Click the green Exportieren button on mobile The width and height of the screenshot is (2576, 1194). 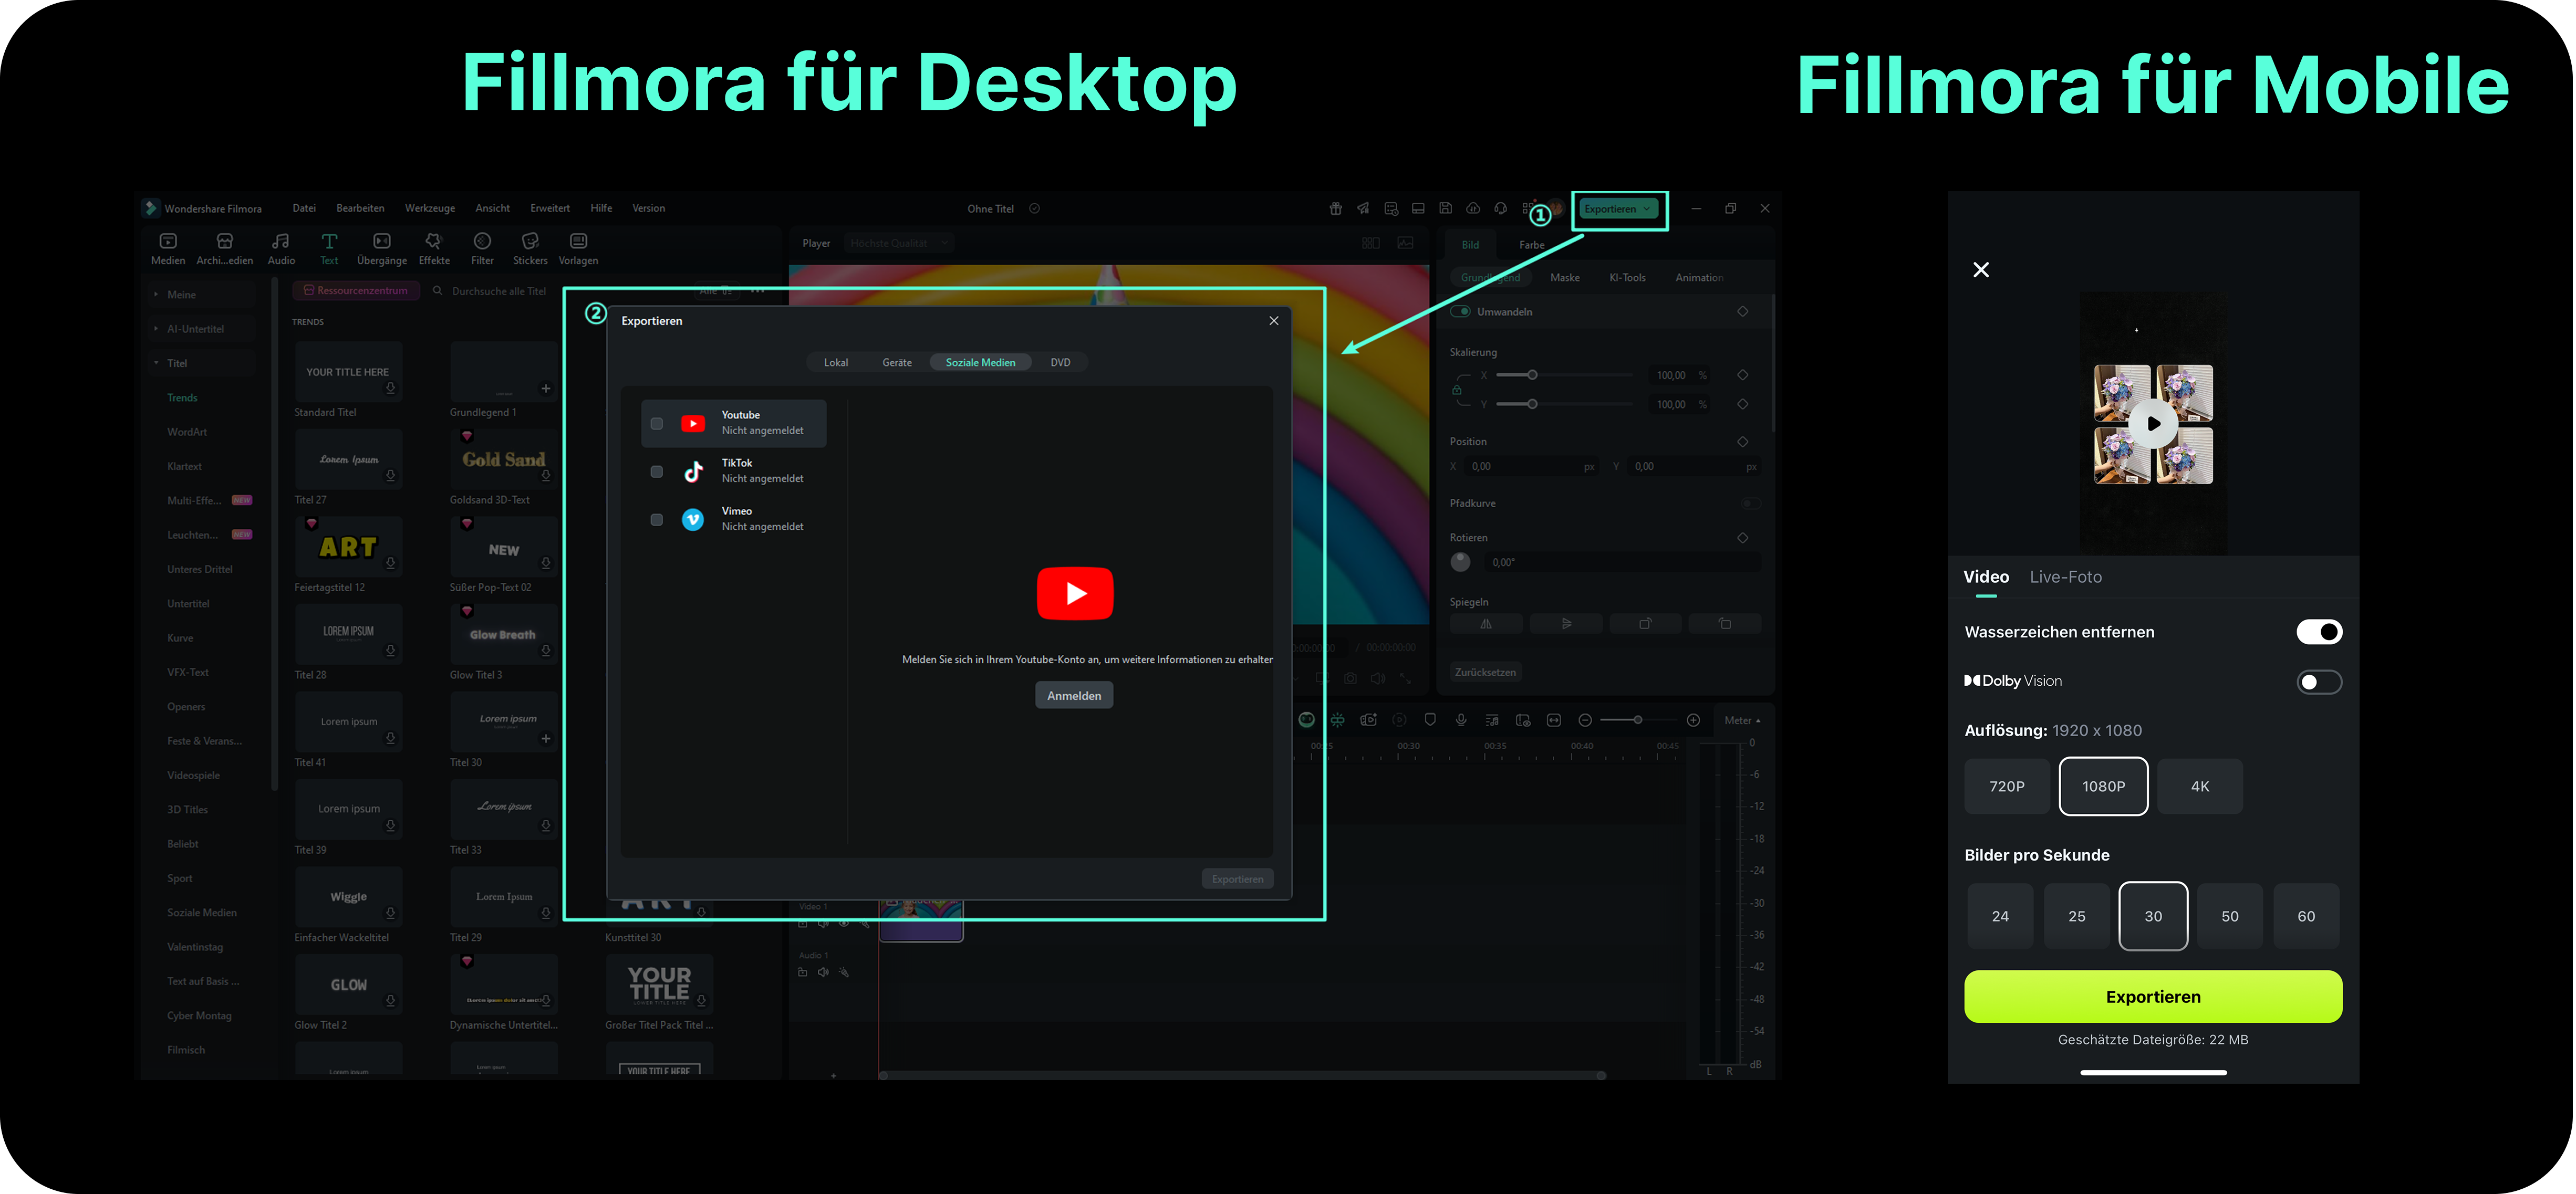click(x=2153, y=997)
